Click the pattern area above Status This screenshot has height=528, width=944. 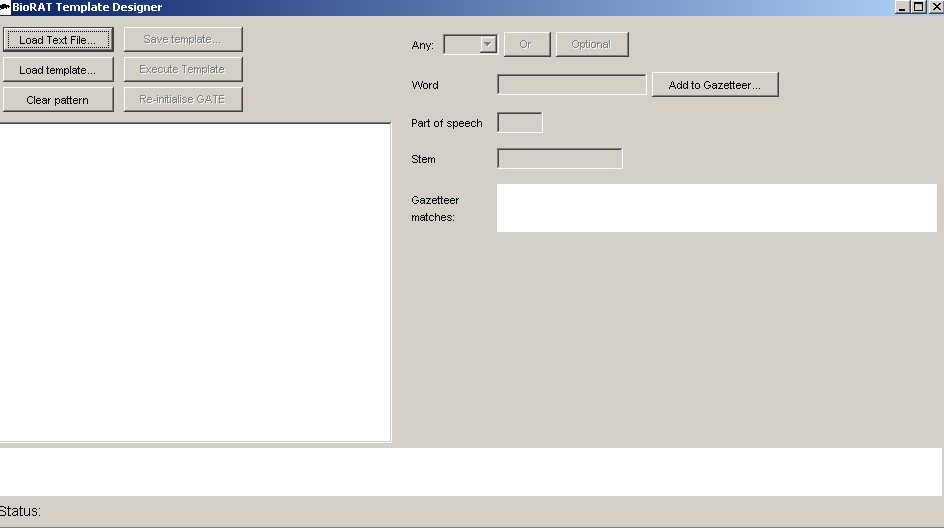[x=471, y=472]
